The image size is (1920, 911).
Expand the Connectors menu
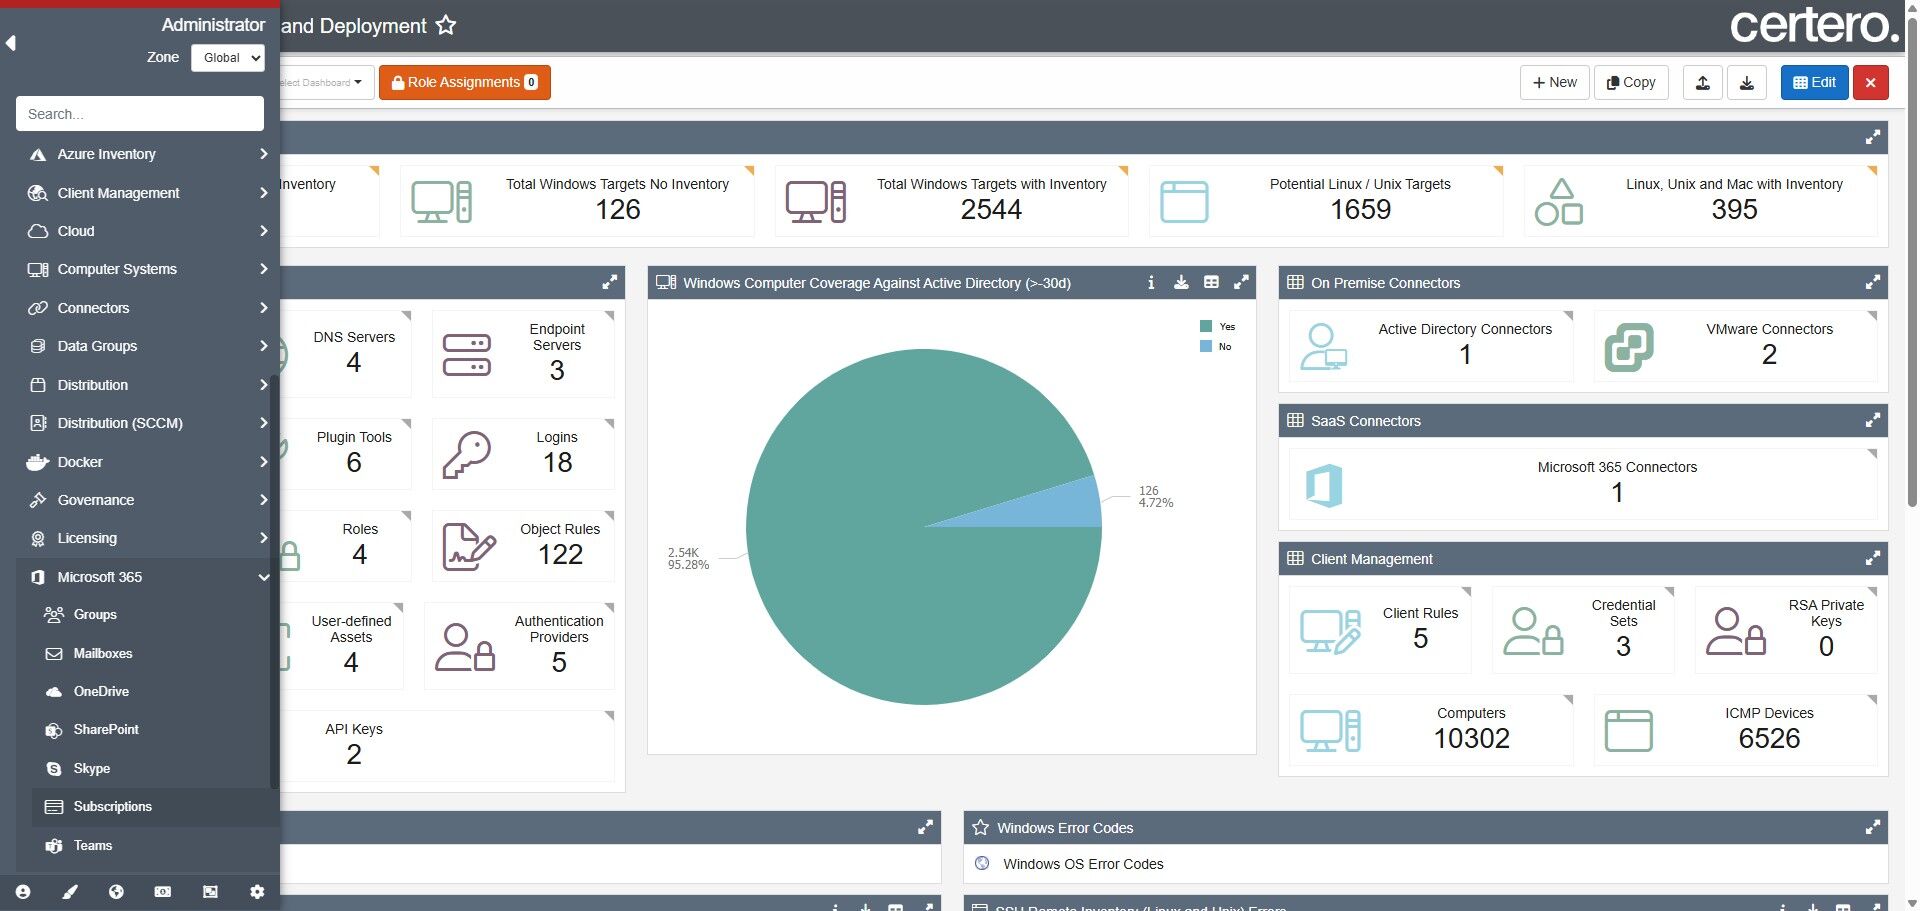click(x=148, y=308)
